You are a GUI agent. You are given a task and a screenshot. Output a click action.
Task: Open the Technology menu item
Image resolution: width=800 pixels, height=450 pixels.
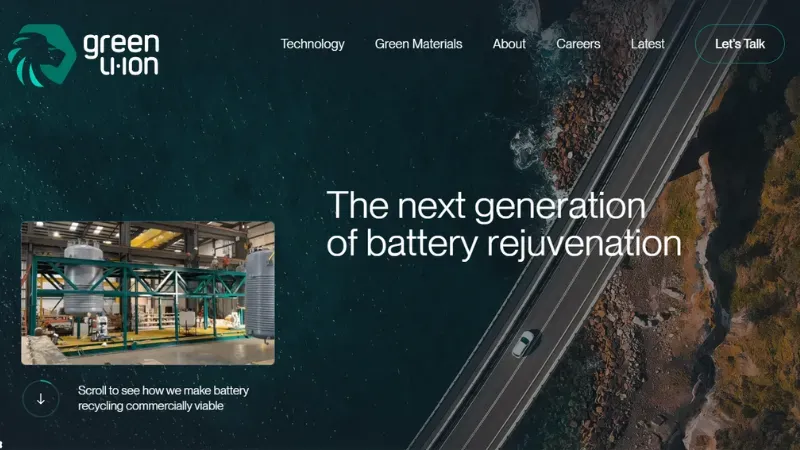pyautogui.click(x=312, y=44)
